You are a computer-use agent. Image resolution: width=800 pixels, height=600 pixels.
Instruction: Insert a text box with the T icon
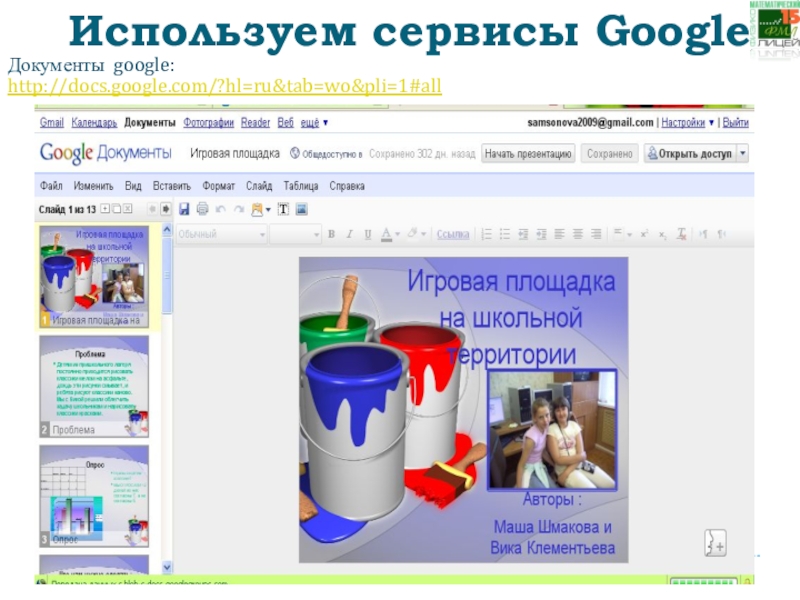pos(283,209)
